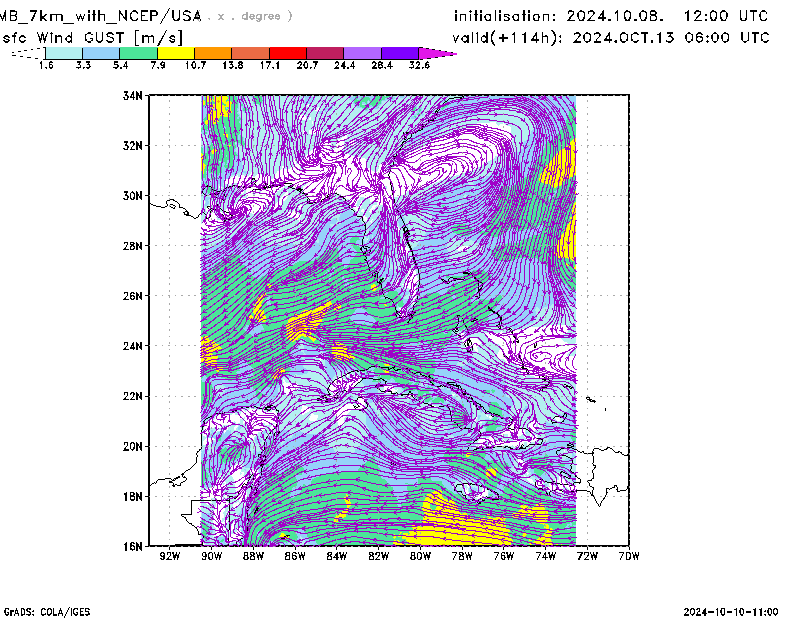Click the 'valid(+114h)' label
Viewport: 800px width, 618px height.
click(x=509, y=38)
